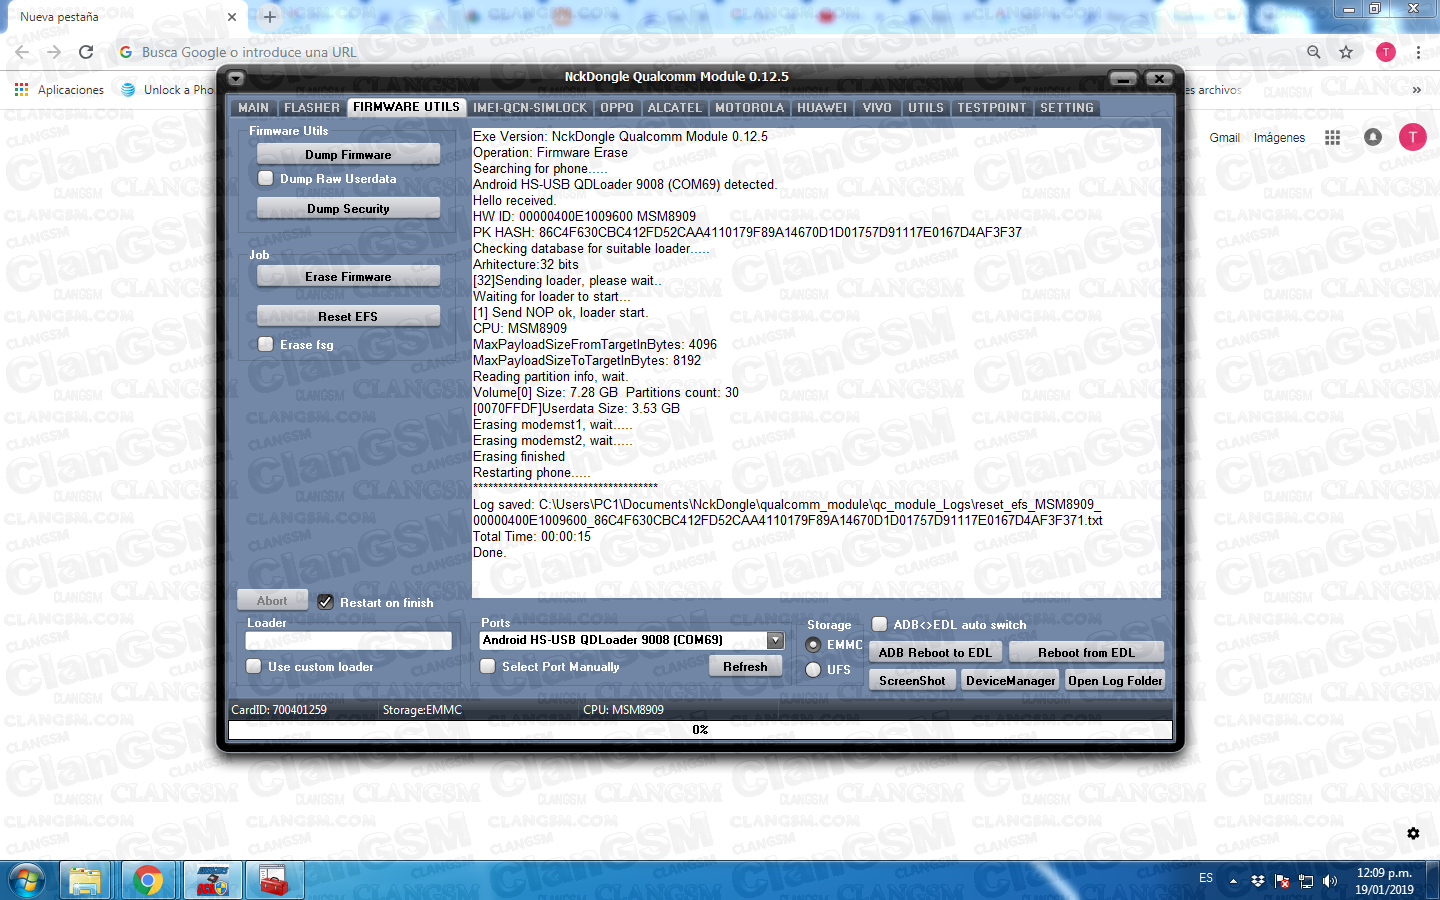1440x900 pixels.
Task: Open volume control in system tray
Action: pos(1329,881)
